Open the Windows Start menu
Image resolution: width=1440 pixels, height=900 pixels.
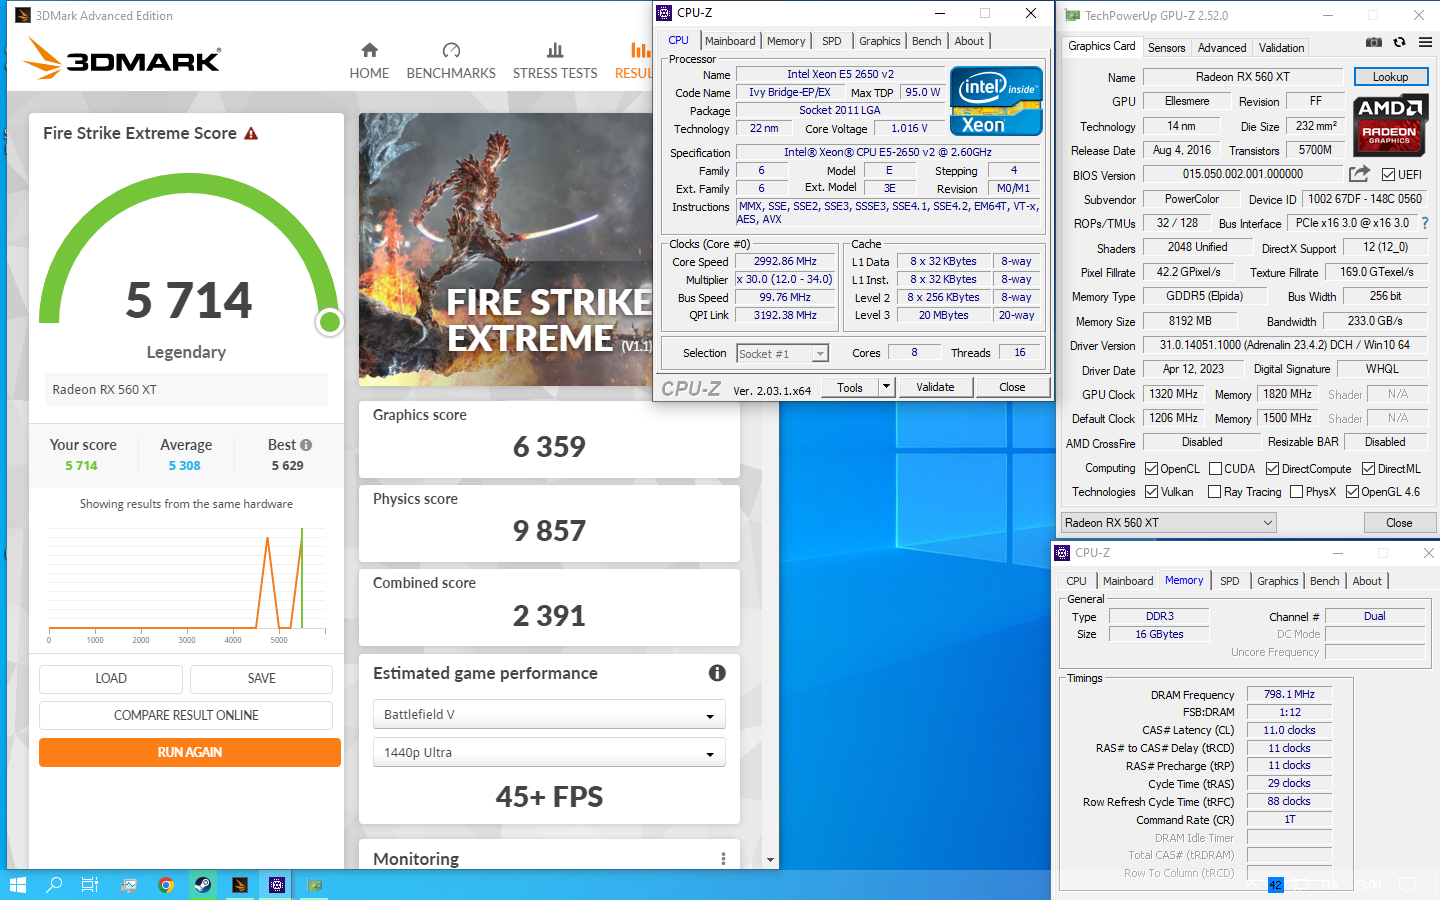pos(17,885)
